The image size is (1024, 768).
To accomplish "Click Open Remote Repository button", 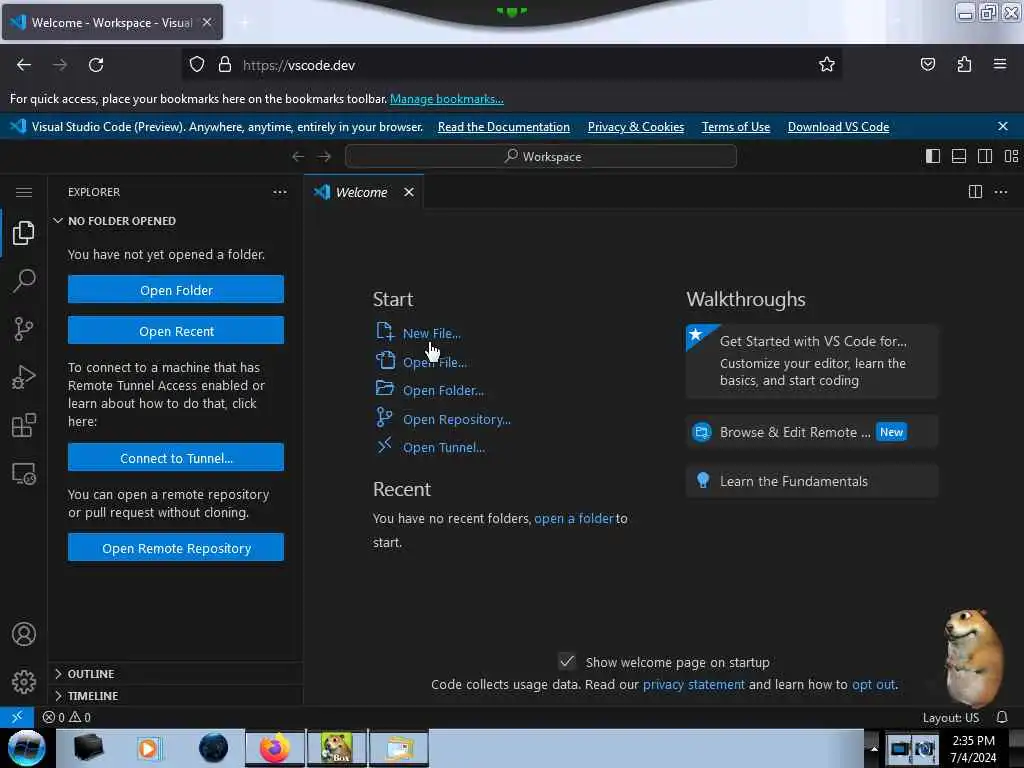I will pyautogui.click(x=176, y=547).
